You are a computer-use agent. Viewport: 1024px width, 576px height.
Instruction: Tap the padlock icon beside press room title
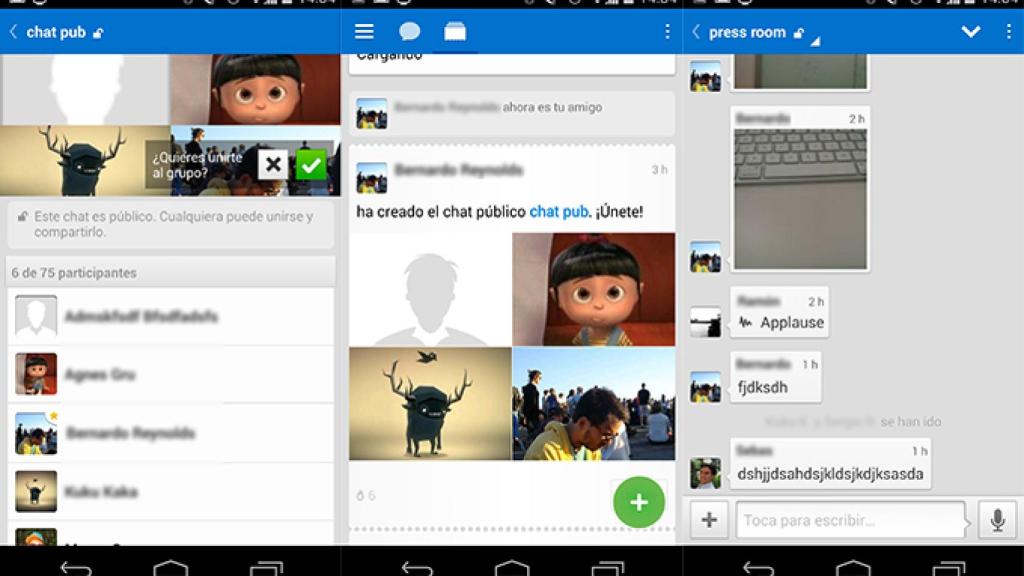797,31
